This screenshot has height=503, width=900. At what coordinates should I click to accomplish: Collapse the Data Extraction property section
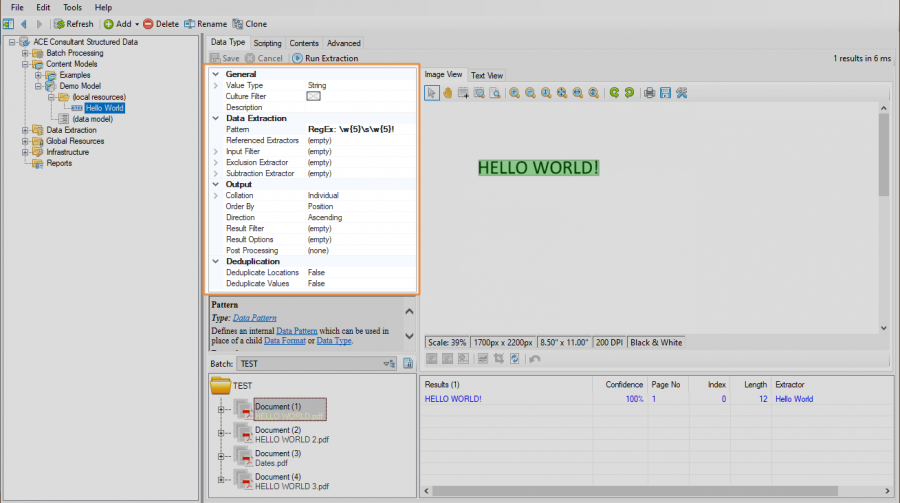(216, 118)
